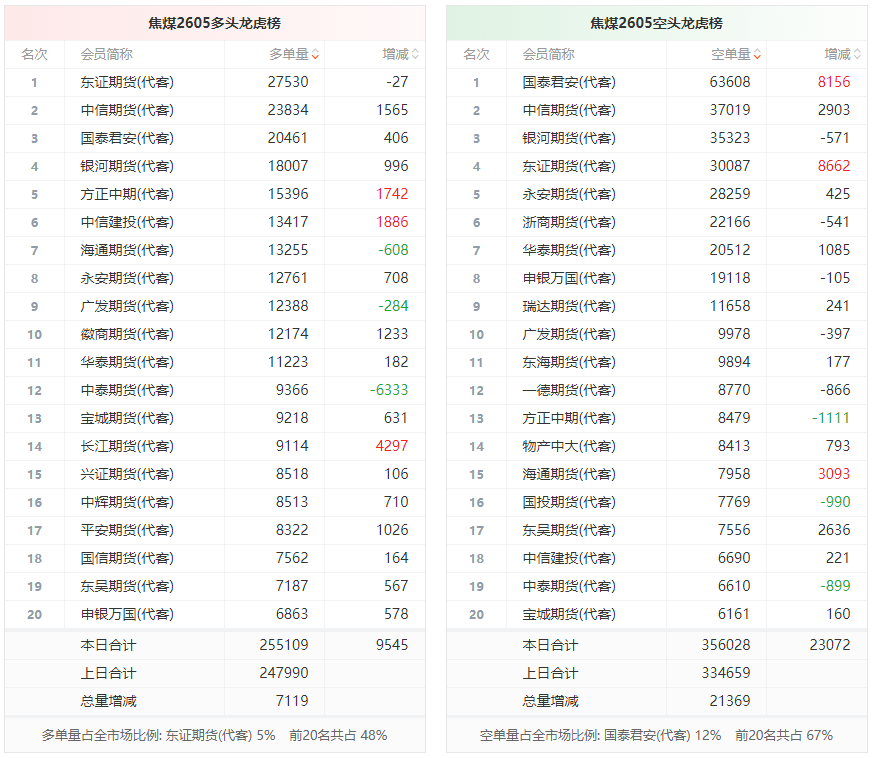874x758 pixels.
Task: Click short table total change 23072
Action: (x=830, y=645)
